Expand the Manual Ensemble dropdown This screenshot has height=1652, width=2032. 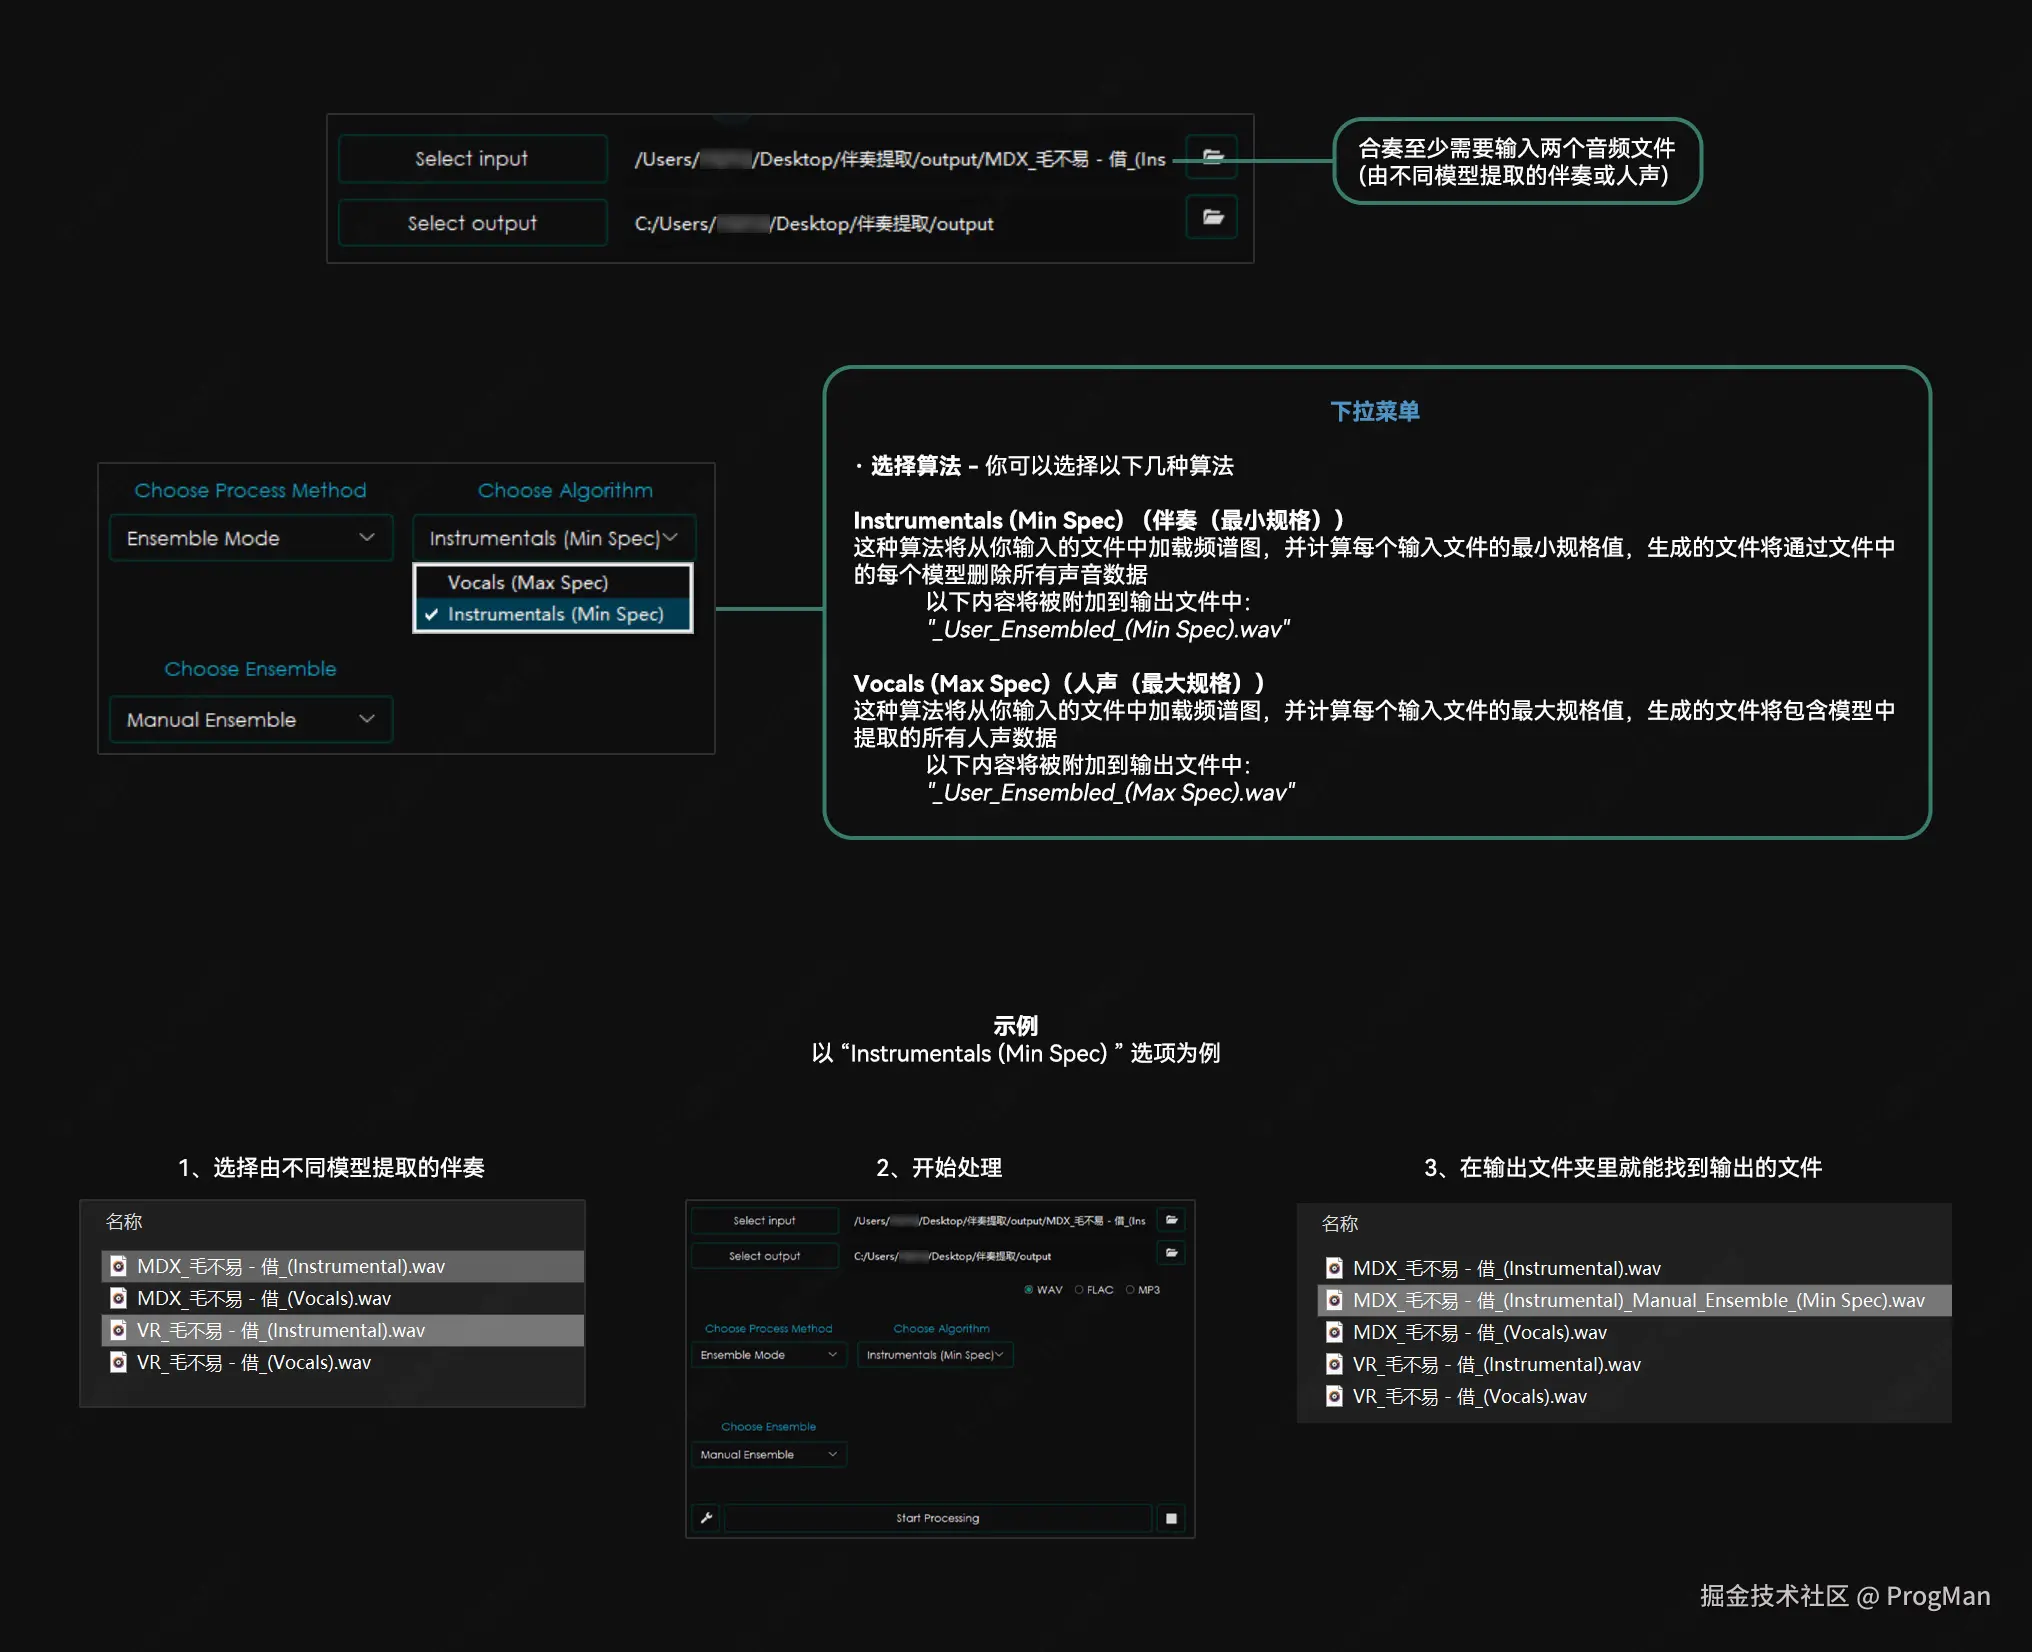250,719
